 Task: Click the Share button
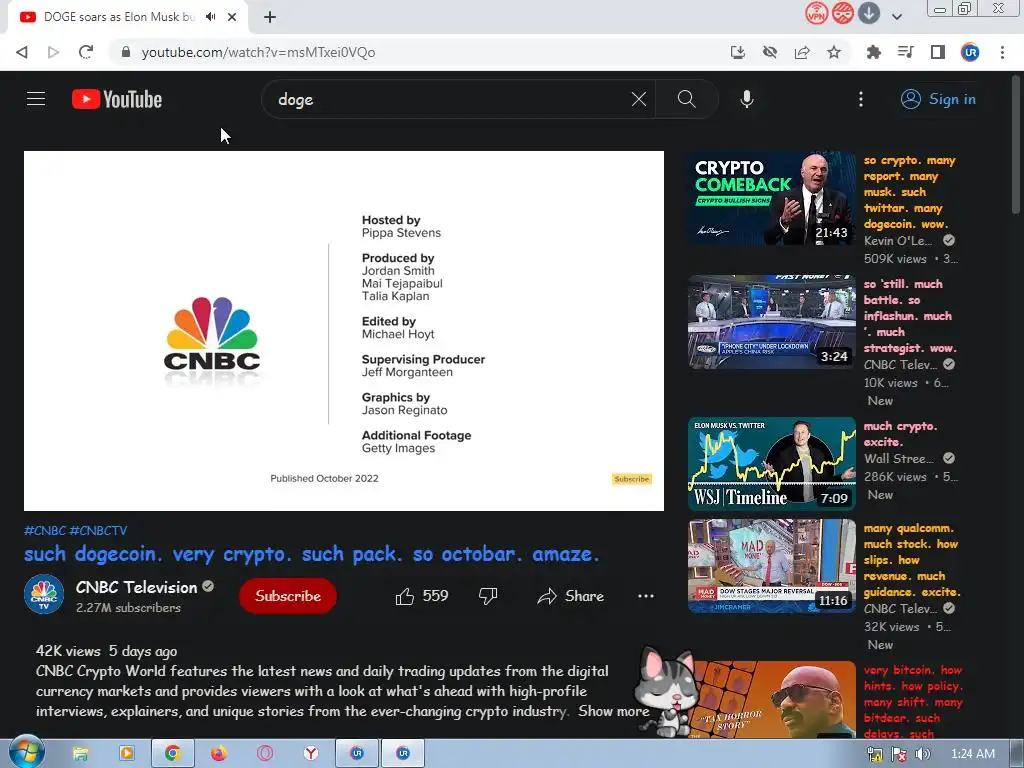[x=571, y=596]
